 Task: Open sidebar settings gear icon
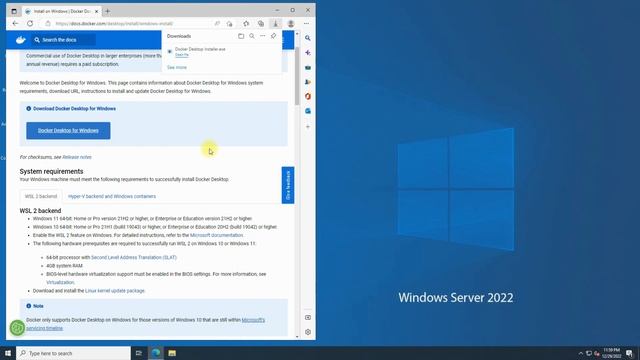(308, 332)
